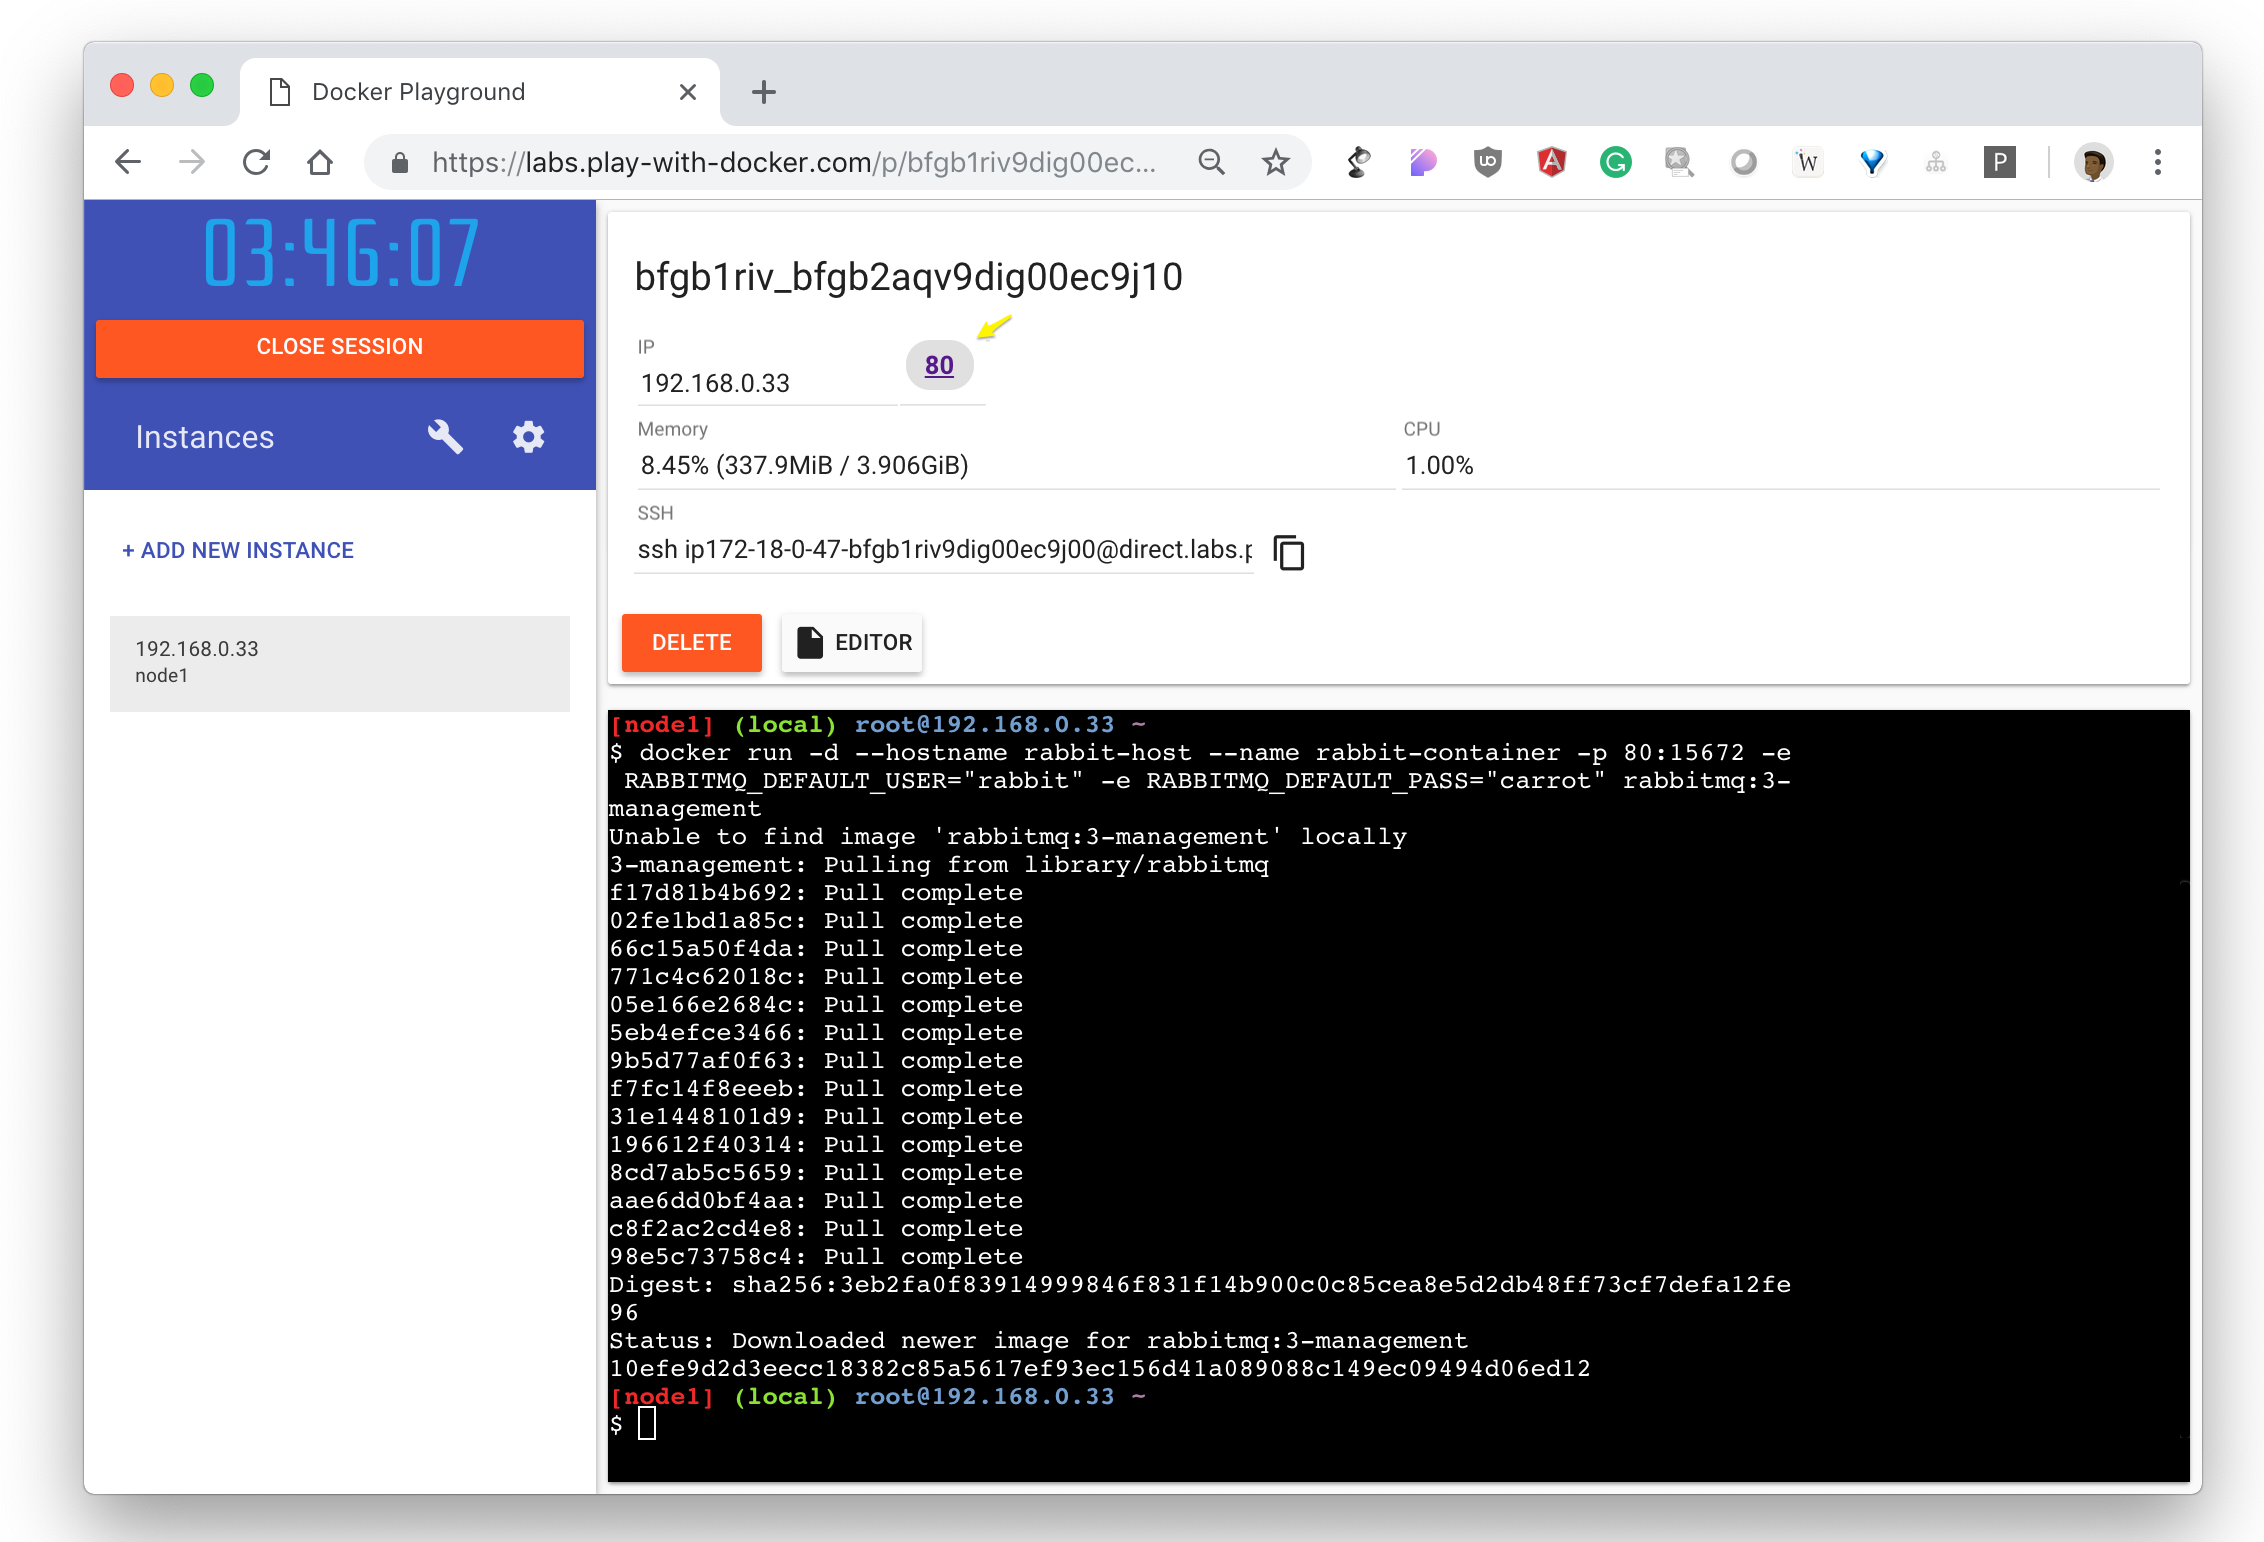Viewport: 2264px width, 1542px height.
Task: Open the wrench tools icon beside Instances
Action: 445,437
